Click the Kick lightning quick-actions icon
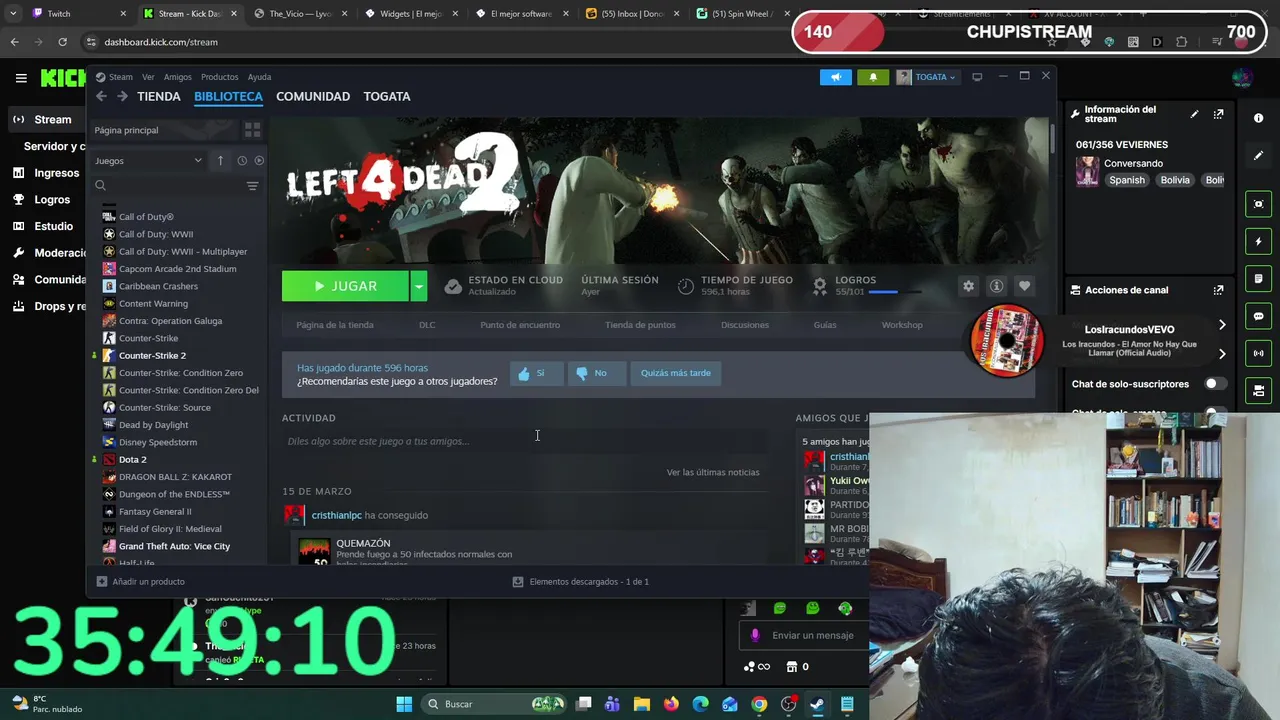 pos(1259,241)
